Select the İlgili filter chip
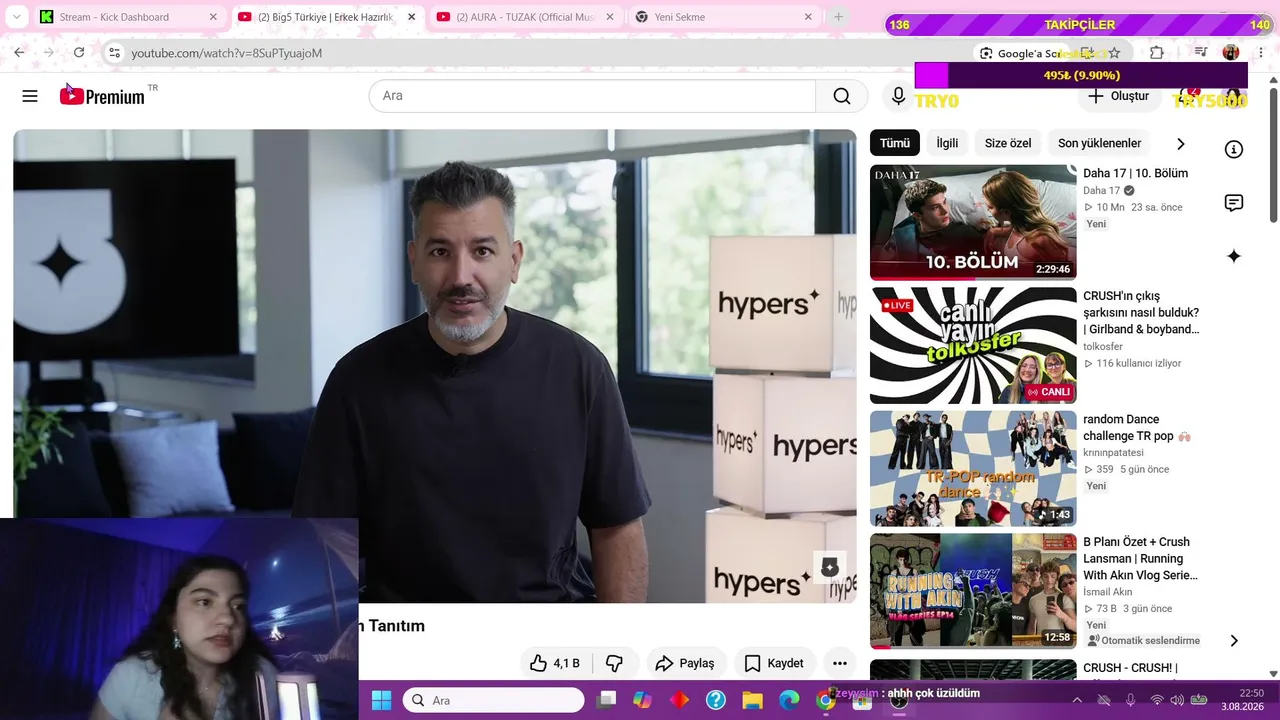 click(x=947, y=143)
